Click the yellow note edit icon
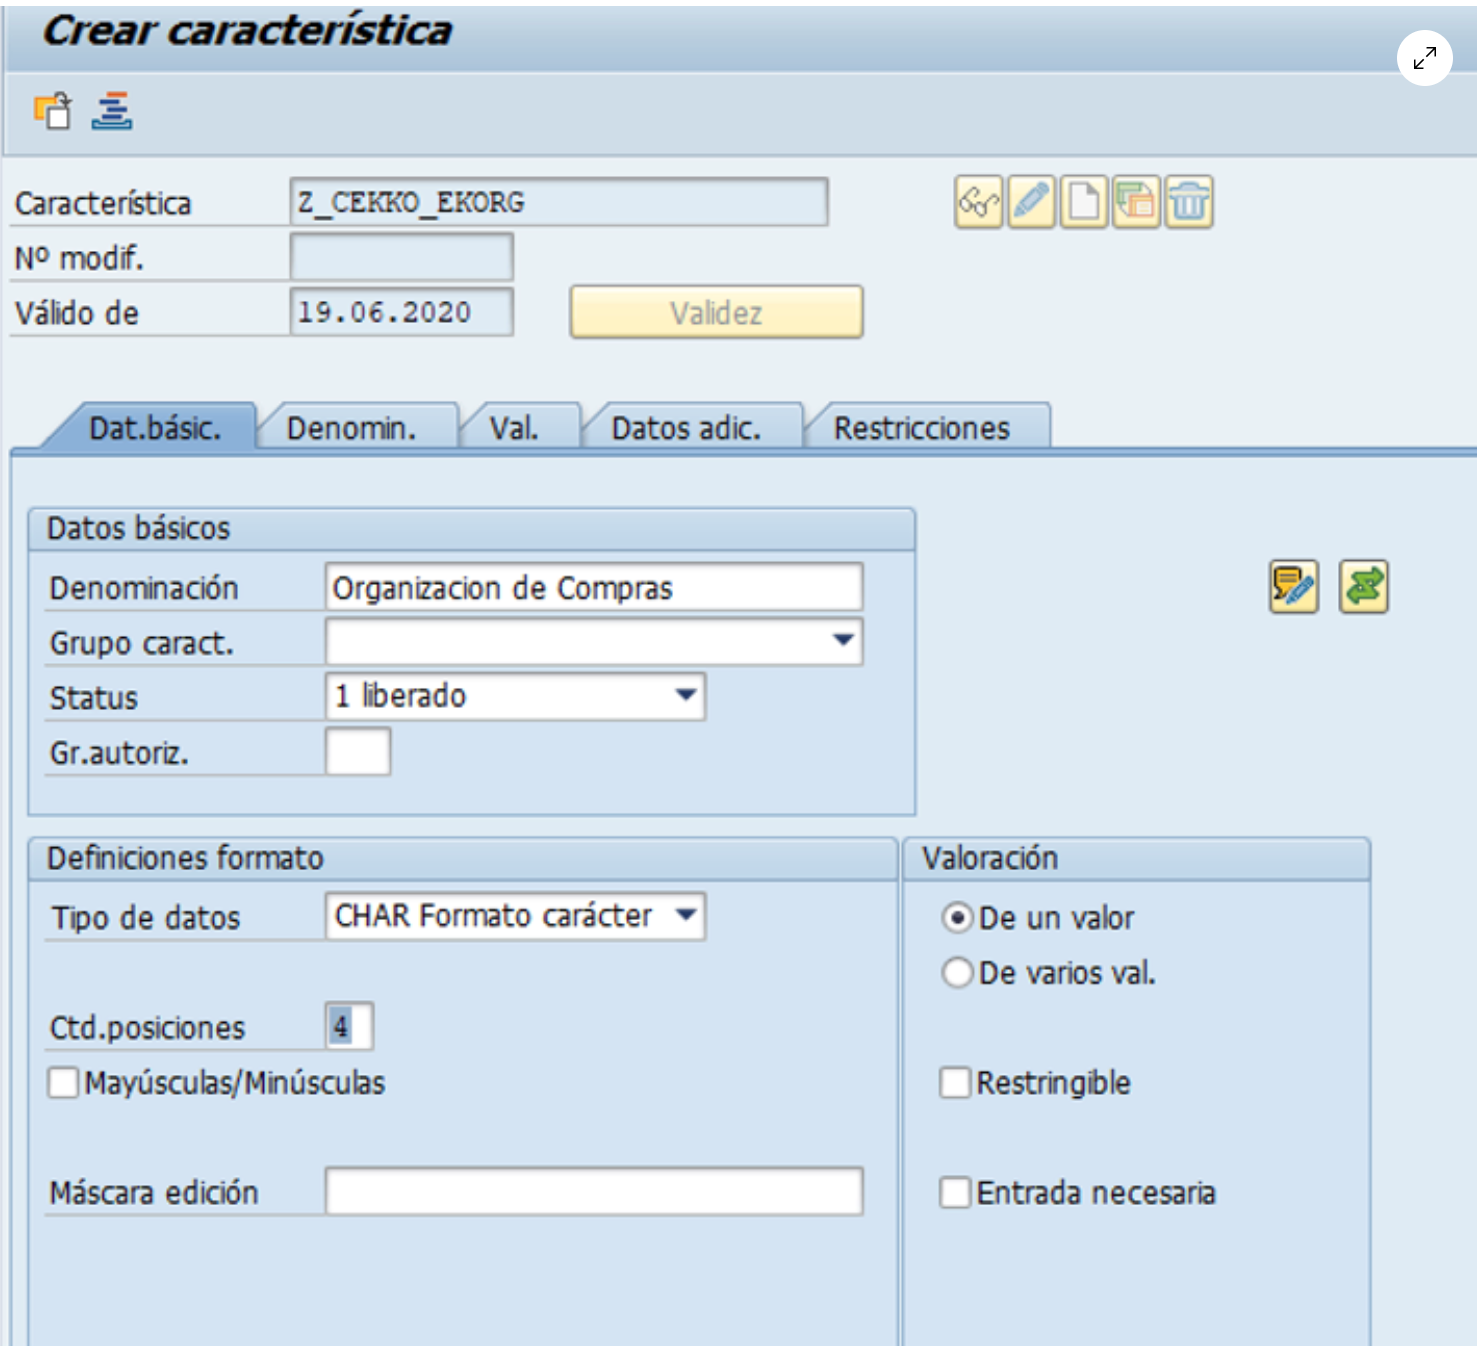Viewport: 1480px width, 1350px height. click(x=1293, y=587)
